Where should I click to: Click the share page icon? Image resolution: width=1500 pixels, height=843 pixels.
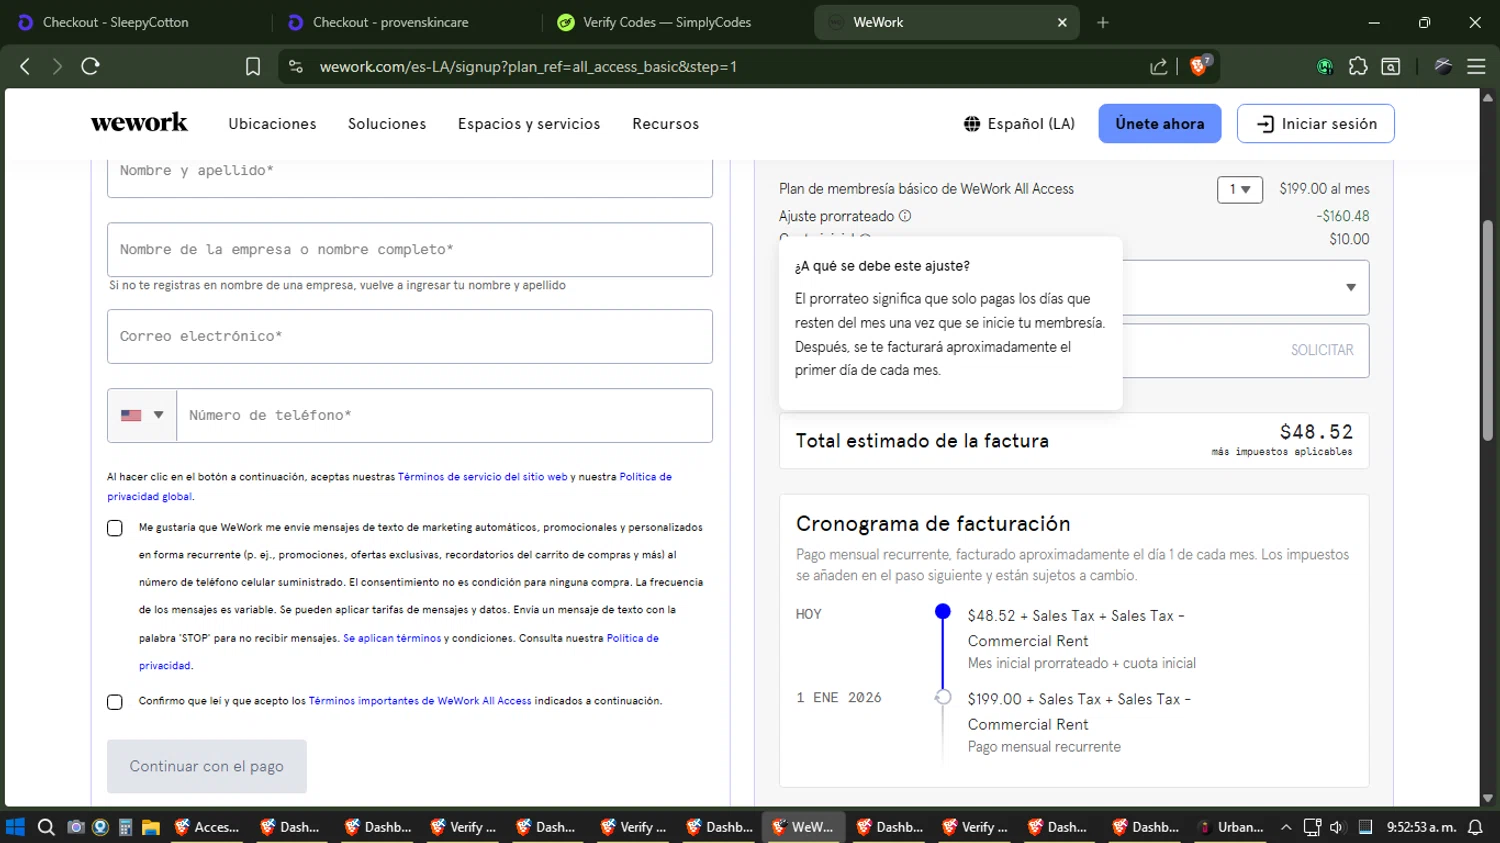coord(1159,66)
